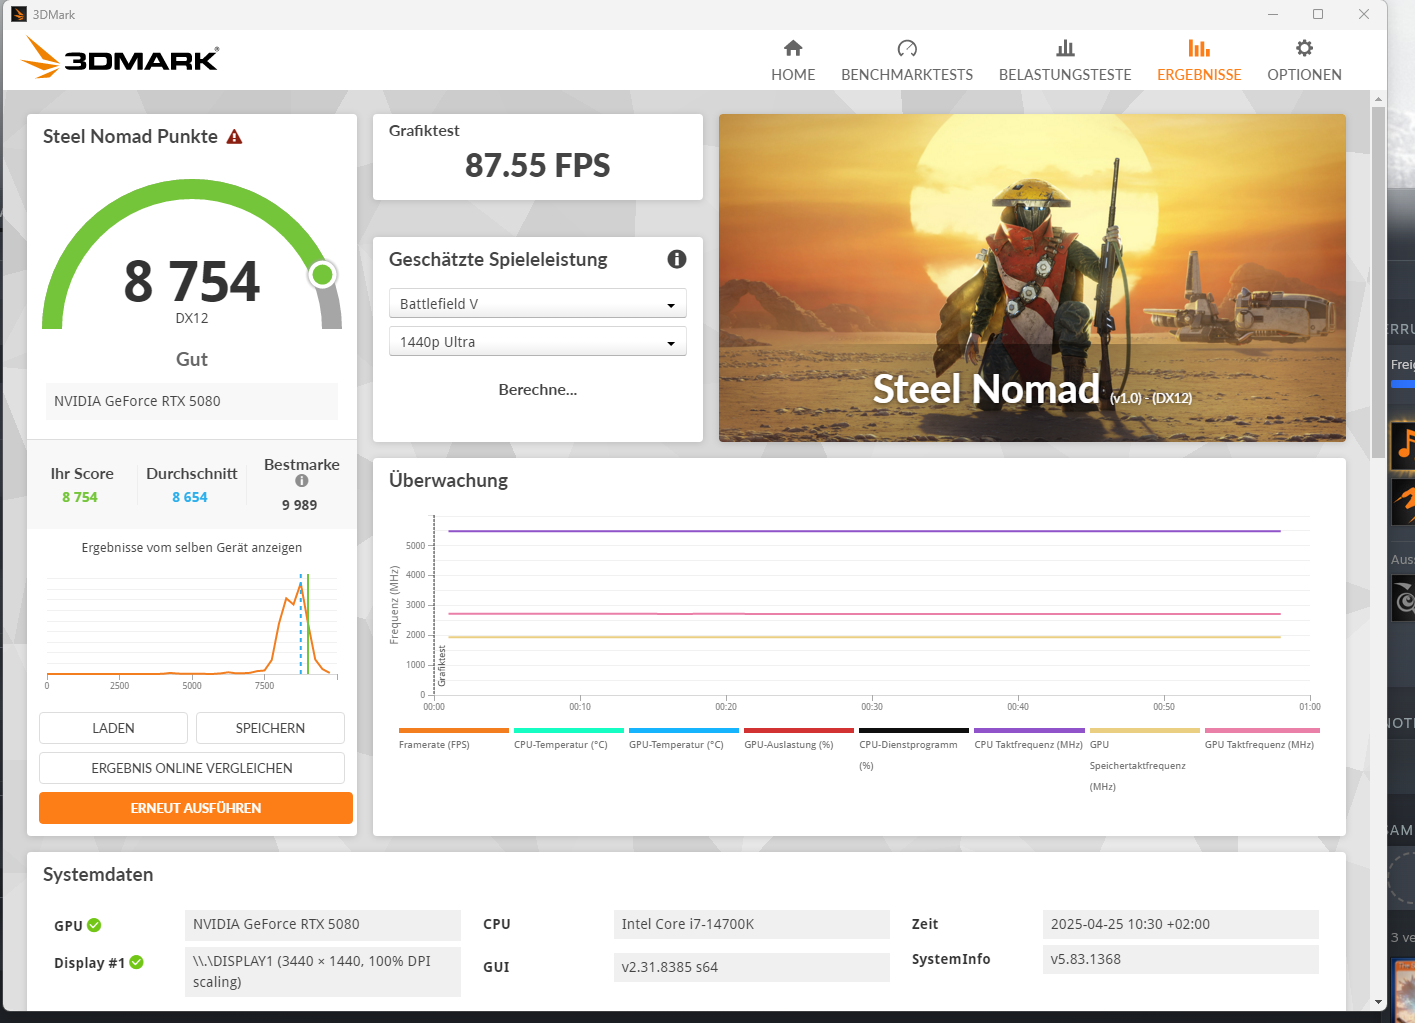
Task: Click CPU field Intel Core i7-14700K
Action: (x=752, y=924)
